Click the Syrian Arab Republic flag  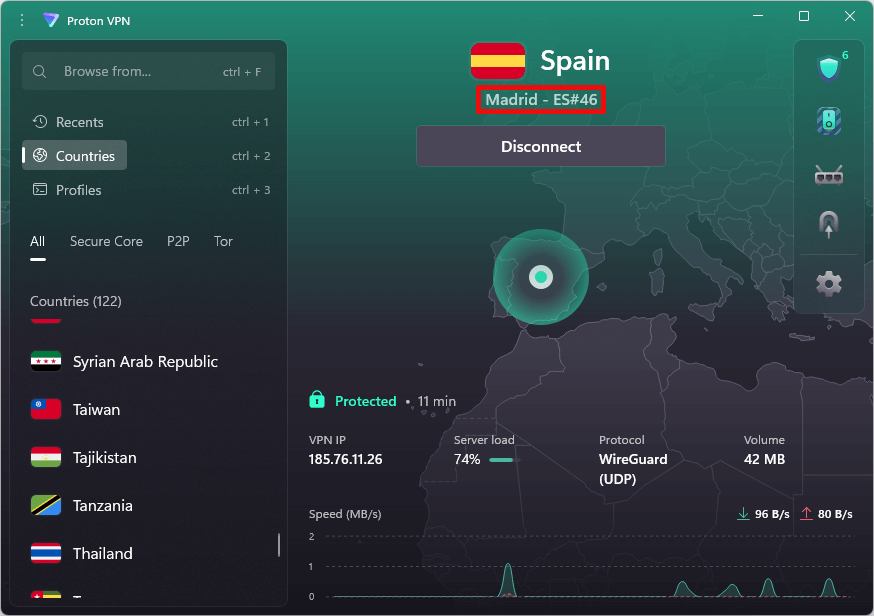[x=46, y=361]
